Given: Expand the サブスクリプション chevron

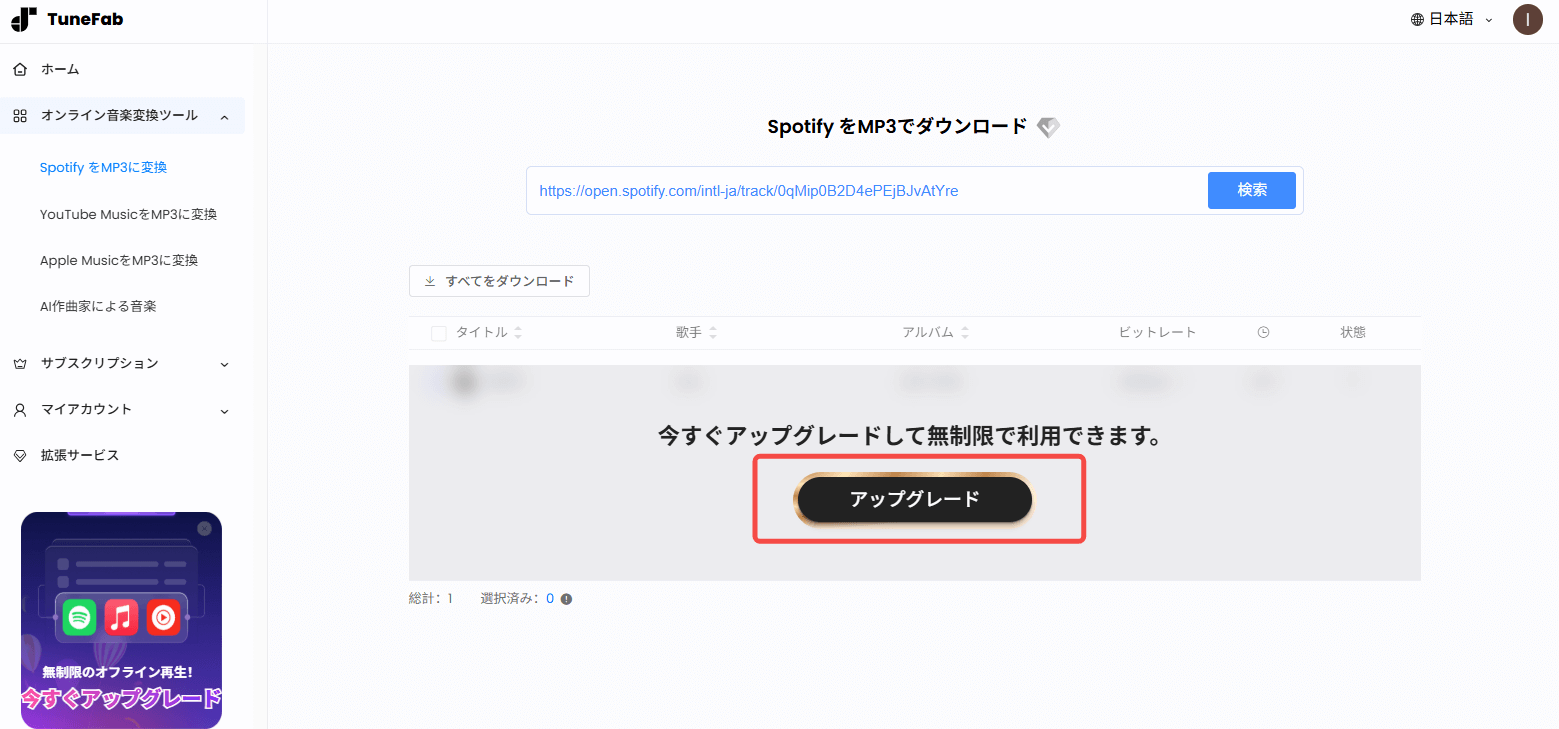Looking at the screenshot, I should pyautogui.click(x=224, y=364).
